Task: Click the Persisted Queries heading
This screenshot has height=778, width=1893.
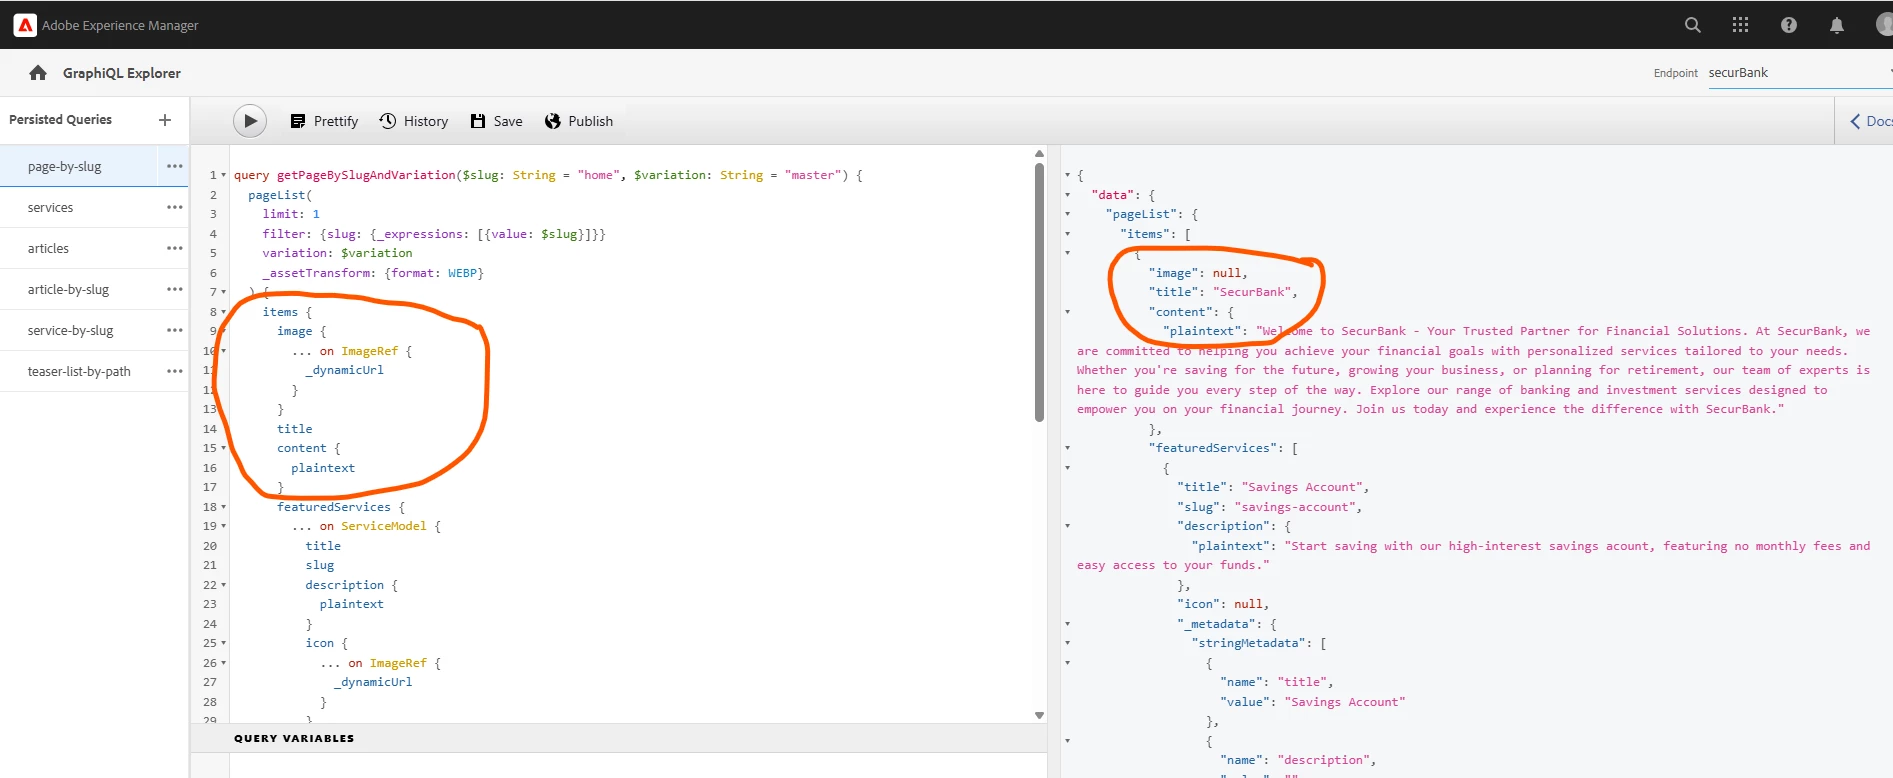Action: point(60,119)
